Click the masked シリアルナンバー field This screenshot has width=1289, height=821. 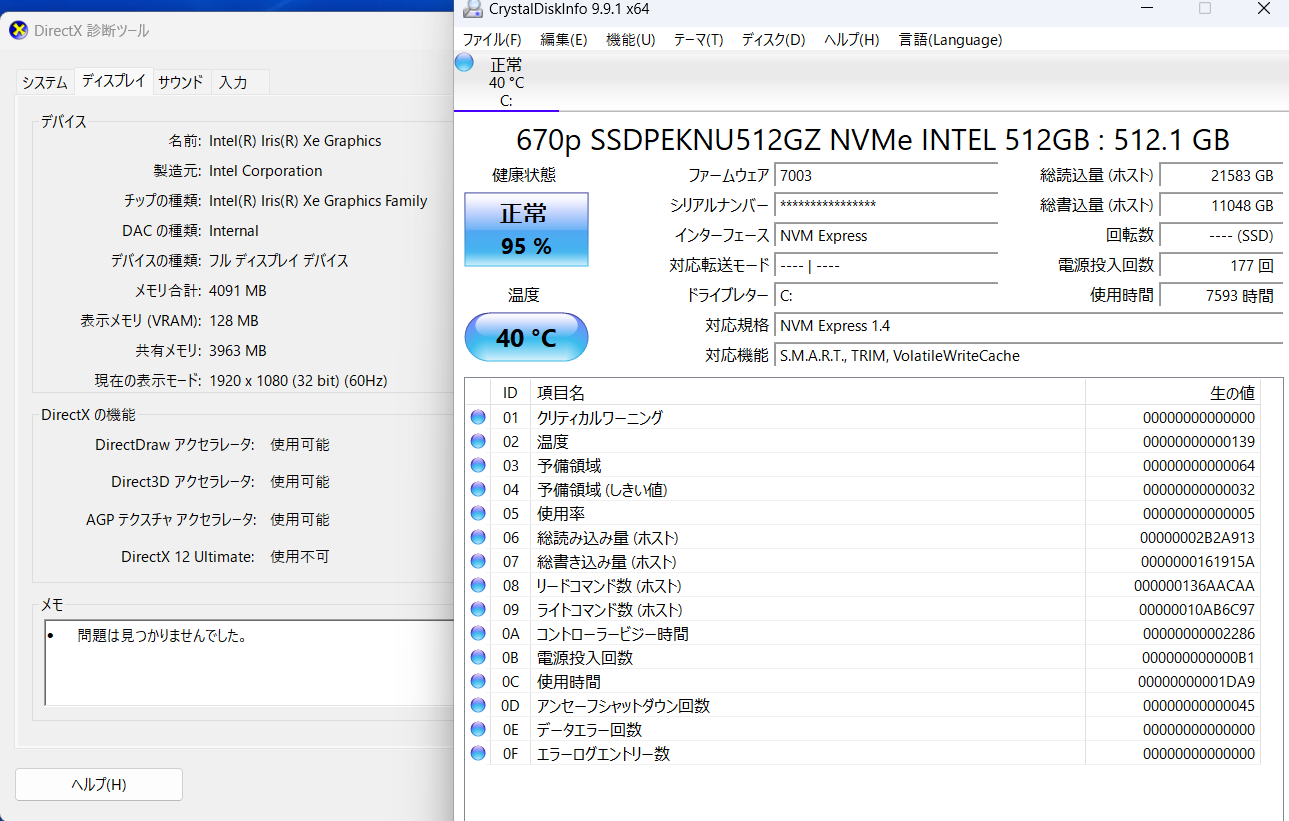pos(886,206)
